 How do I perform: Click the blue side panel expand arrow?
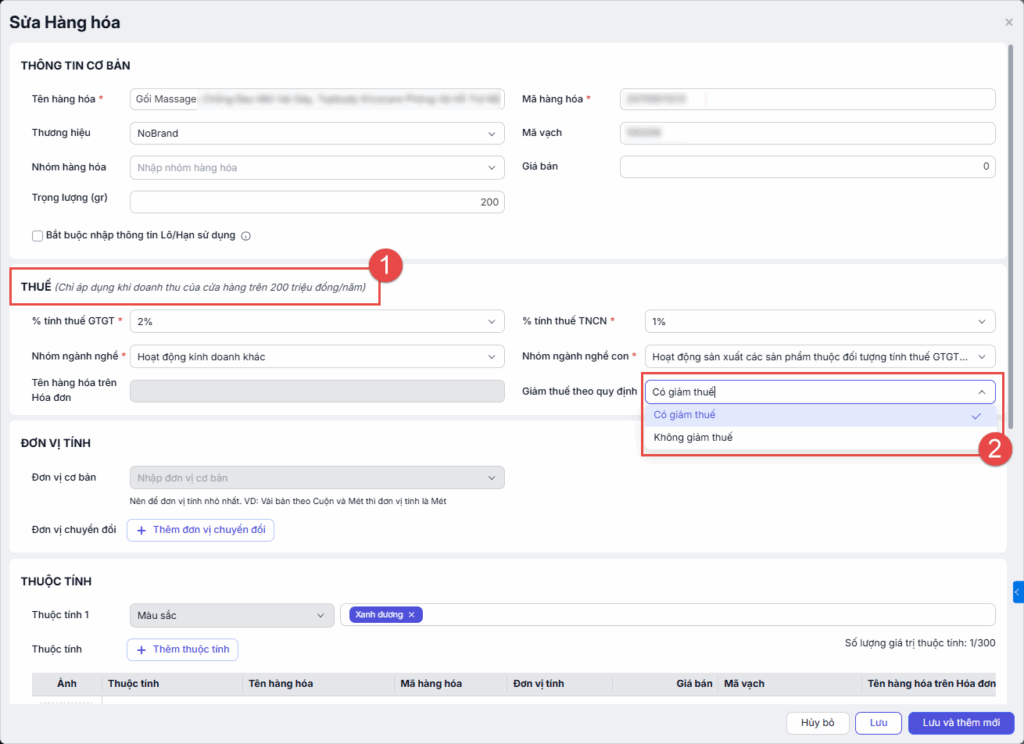point(1017,593)
